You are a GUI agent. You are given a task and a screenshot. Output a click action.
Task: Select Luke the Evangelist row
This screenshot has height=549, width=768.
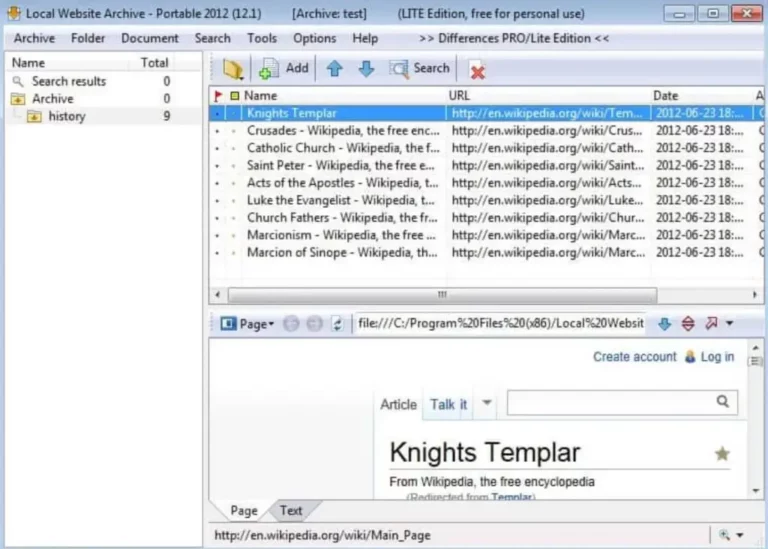pos(485,200)
